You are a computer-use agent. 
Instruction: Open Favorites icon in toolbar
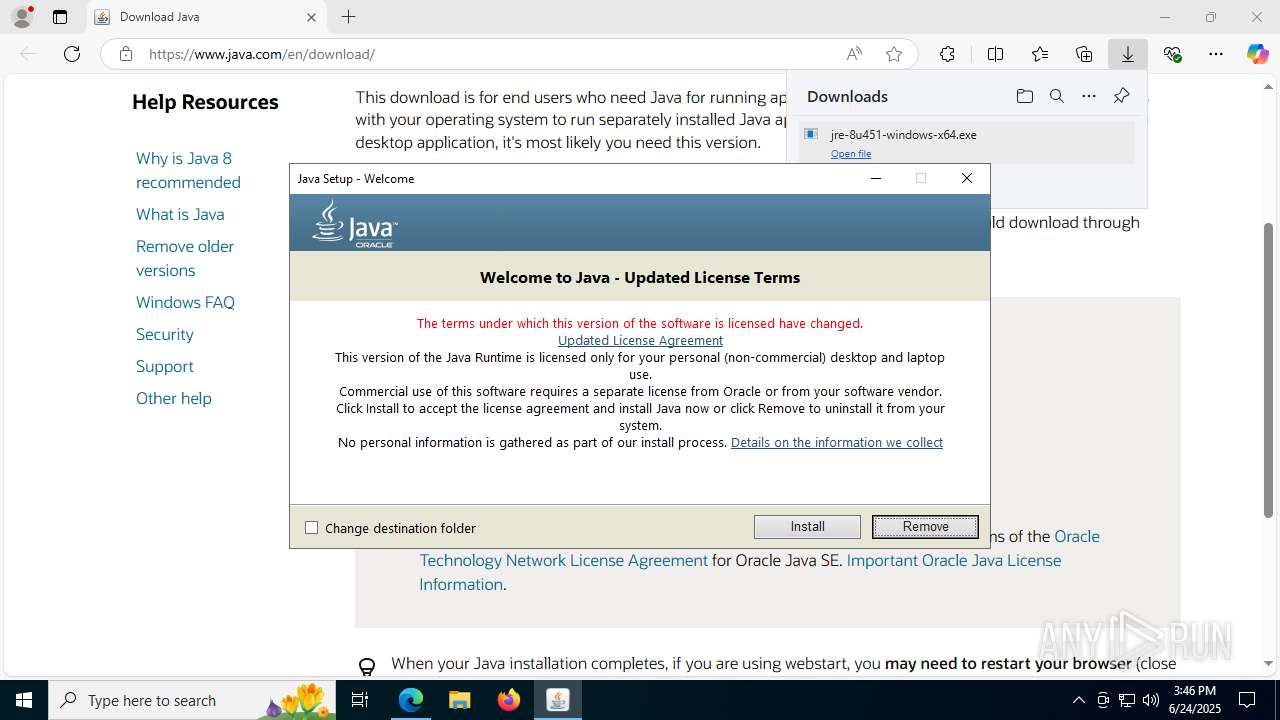[1040, 54]
